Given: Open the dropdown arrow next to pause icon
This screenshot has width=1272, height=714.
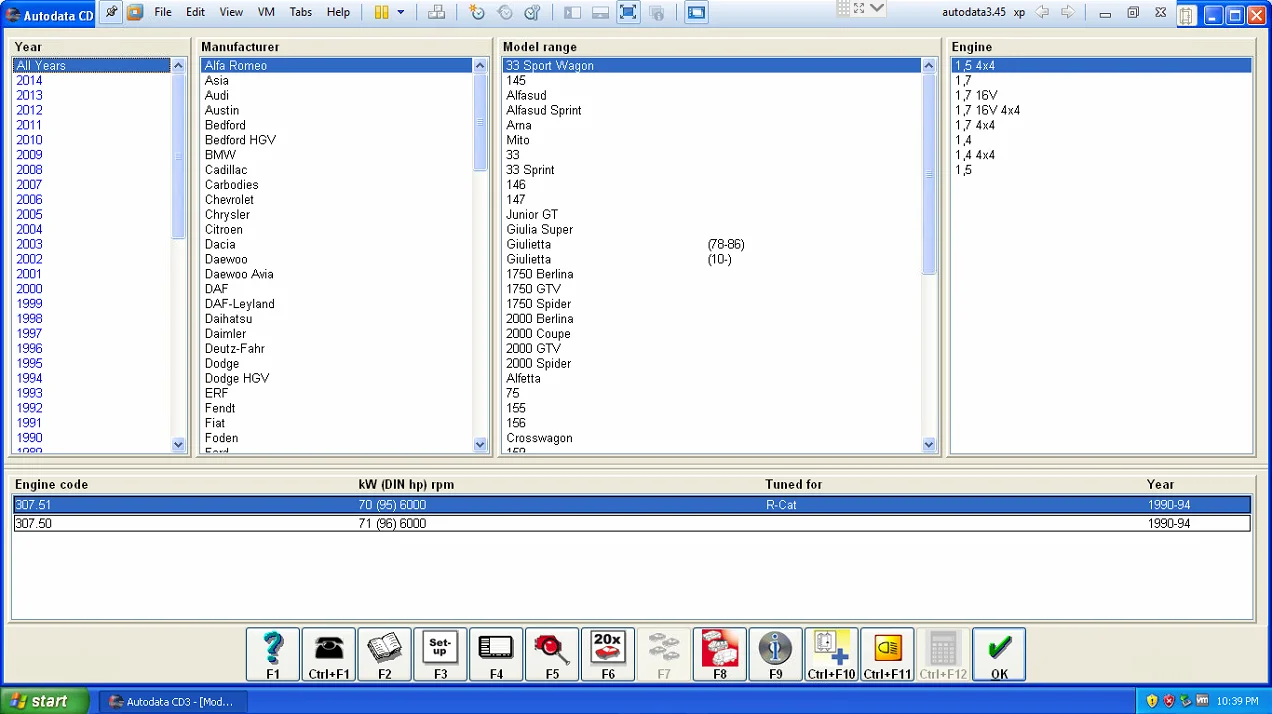Looking at the screenshot, I should click(x=401, y=12).
